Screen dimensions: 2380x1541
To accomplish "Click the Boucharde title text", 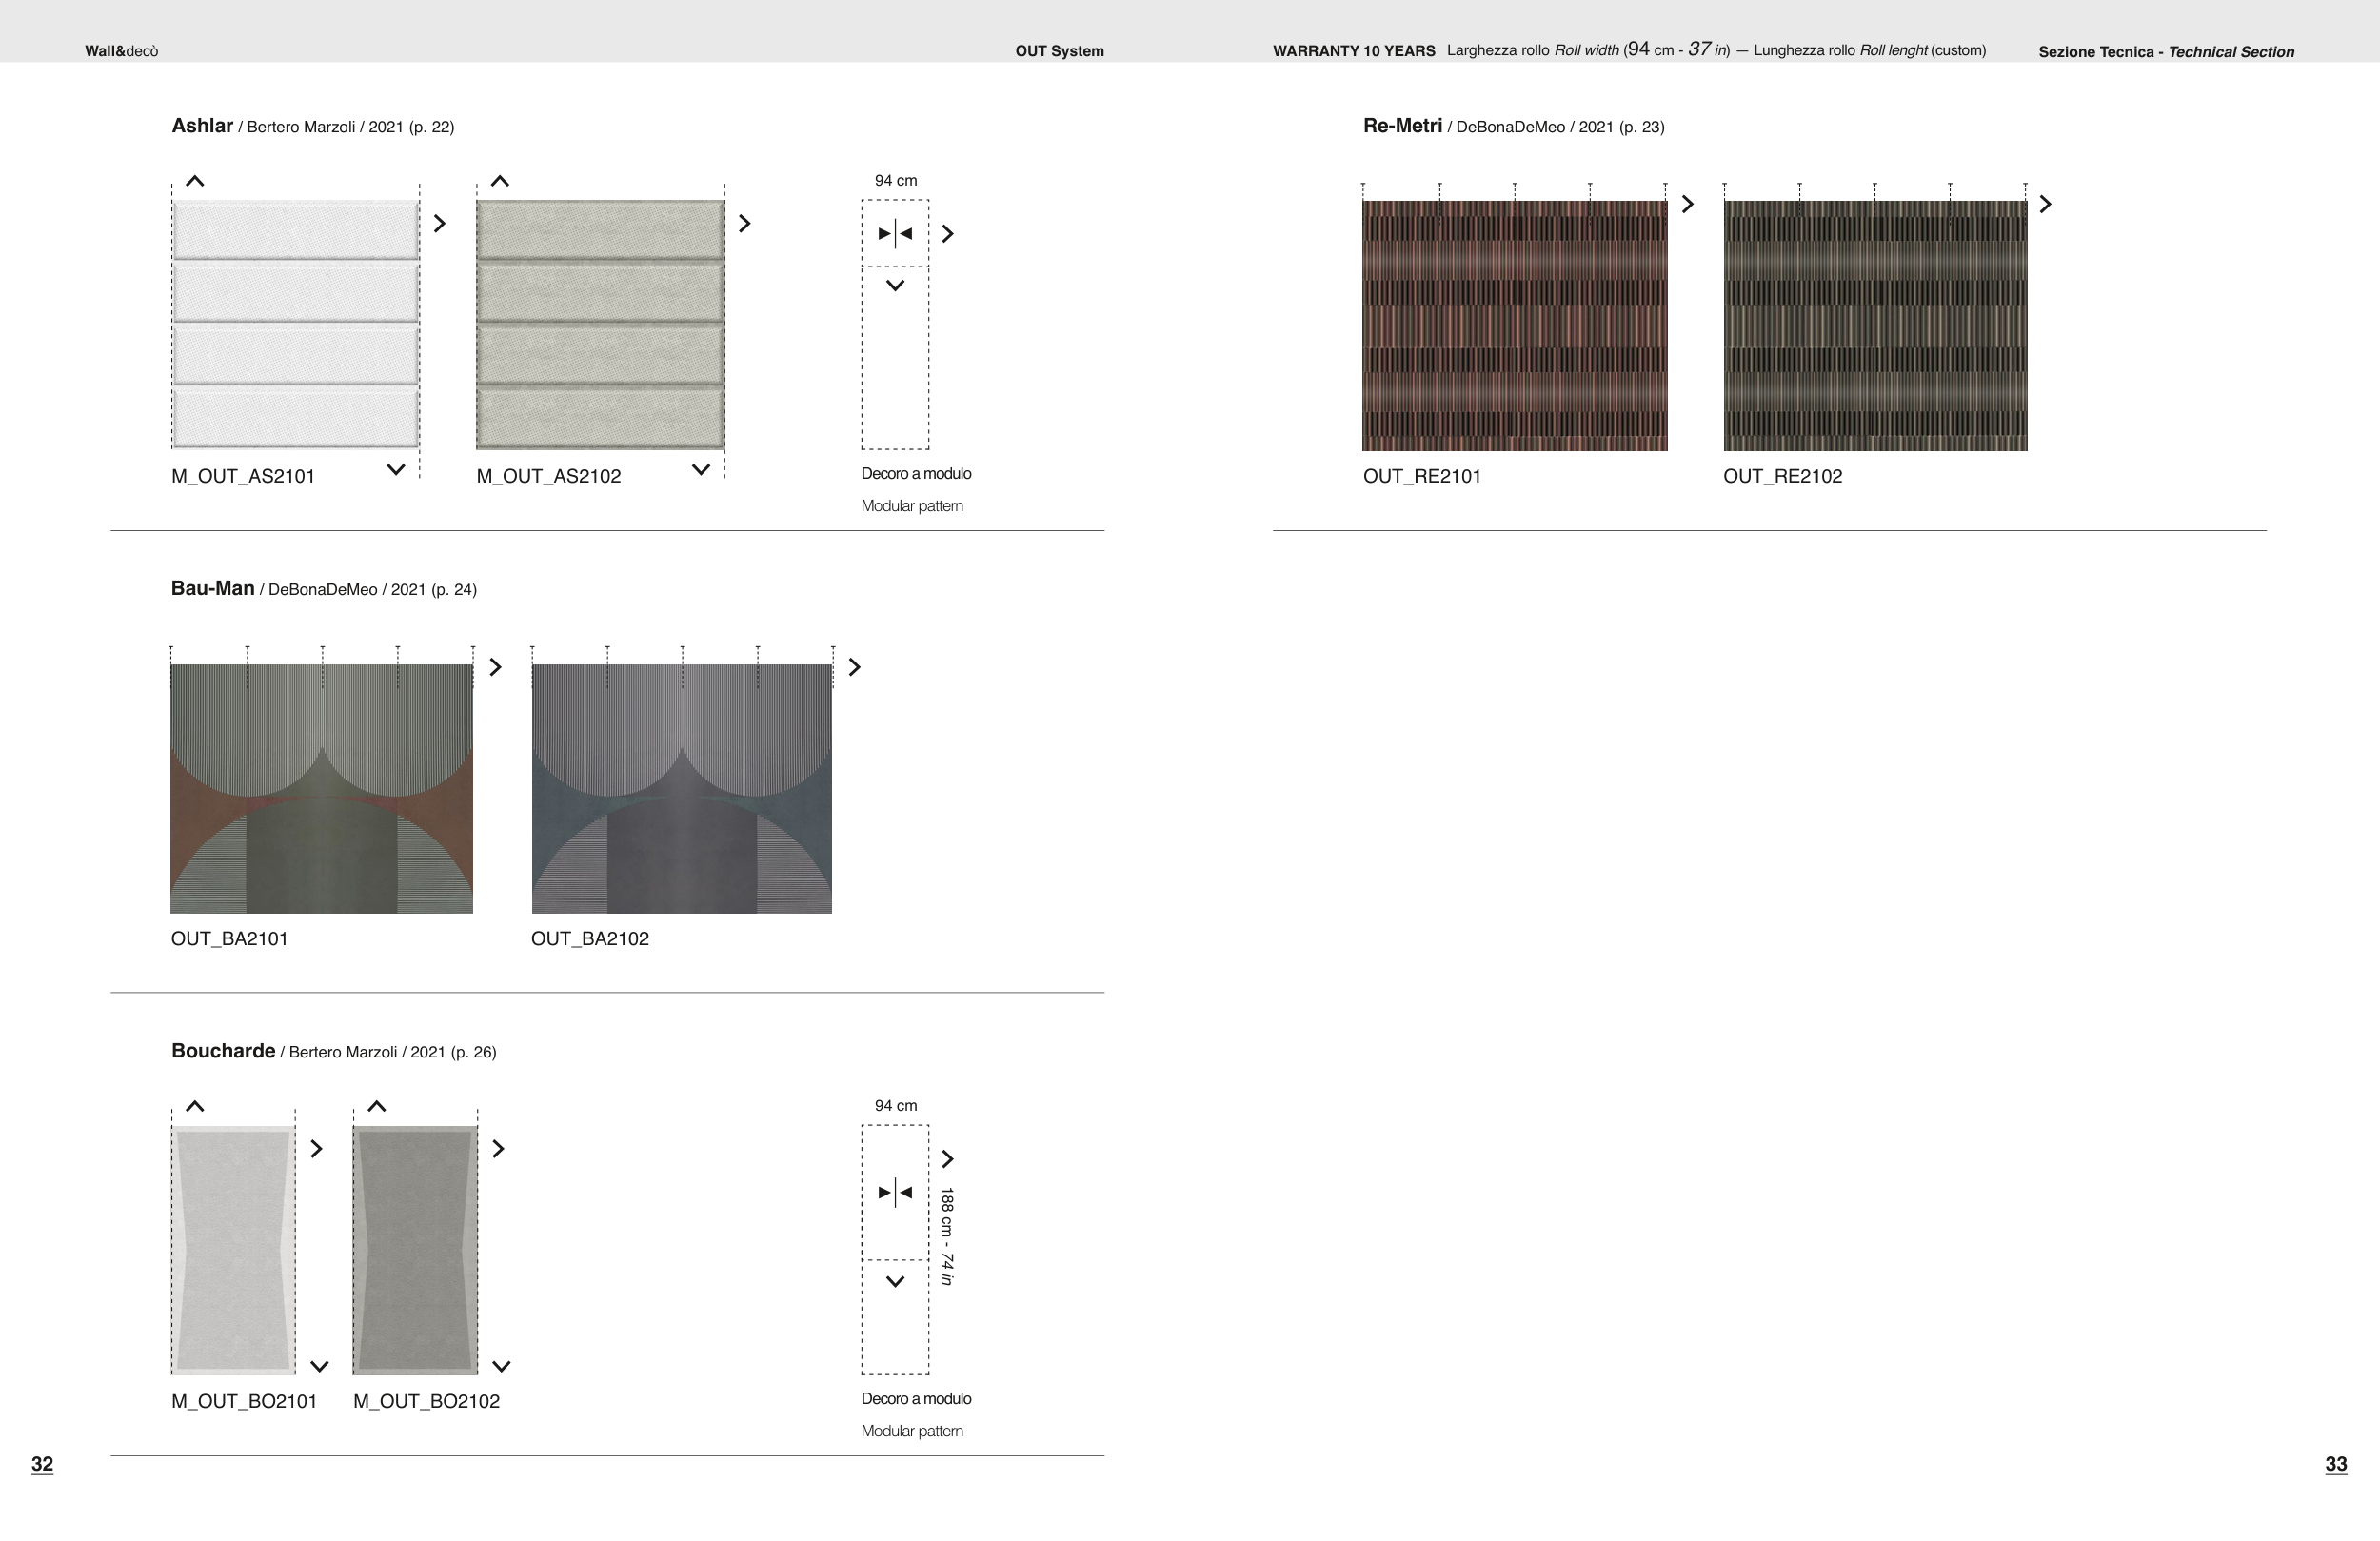I will click(x=223, y=1051).
